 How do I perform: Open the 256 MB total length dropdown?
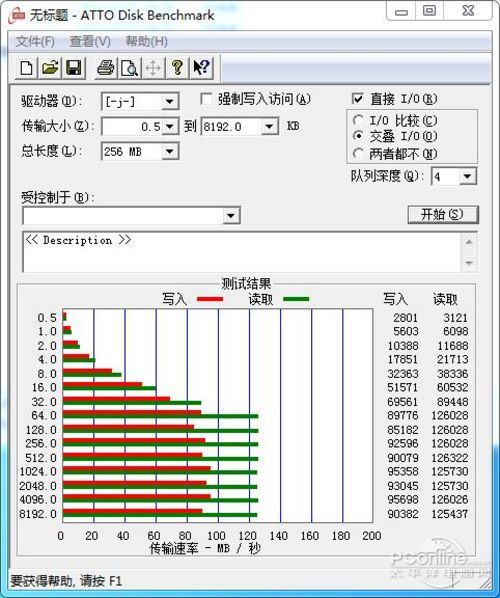coord(169,151)
